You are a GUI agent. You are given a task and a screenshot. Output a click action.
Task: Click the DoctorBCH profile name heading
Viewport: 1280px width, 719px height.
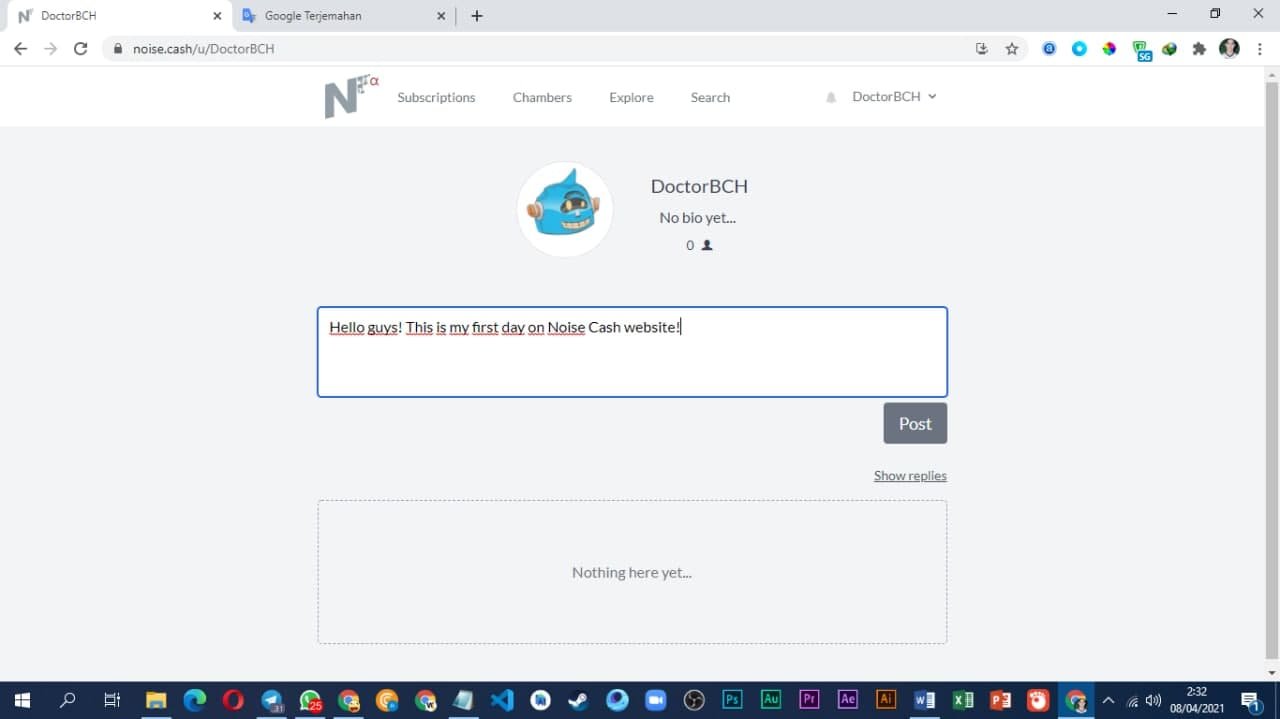click(x=699, y=186)
